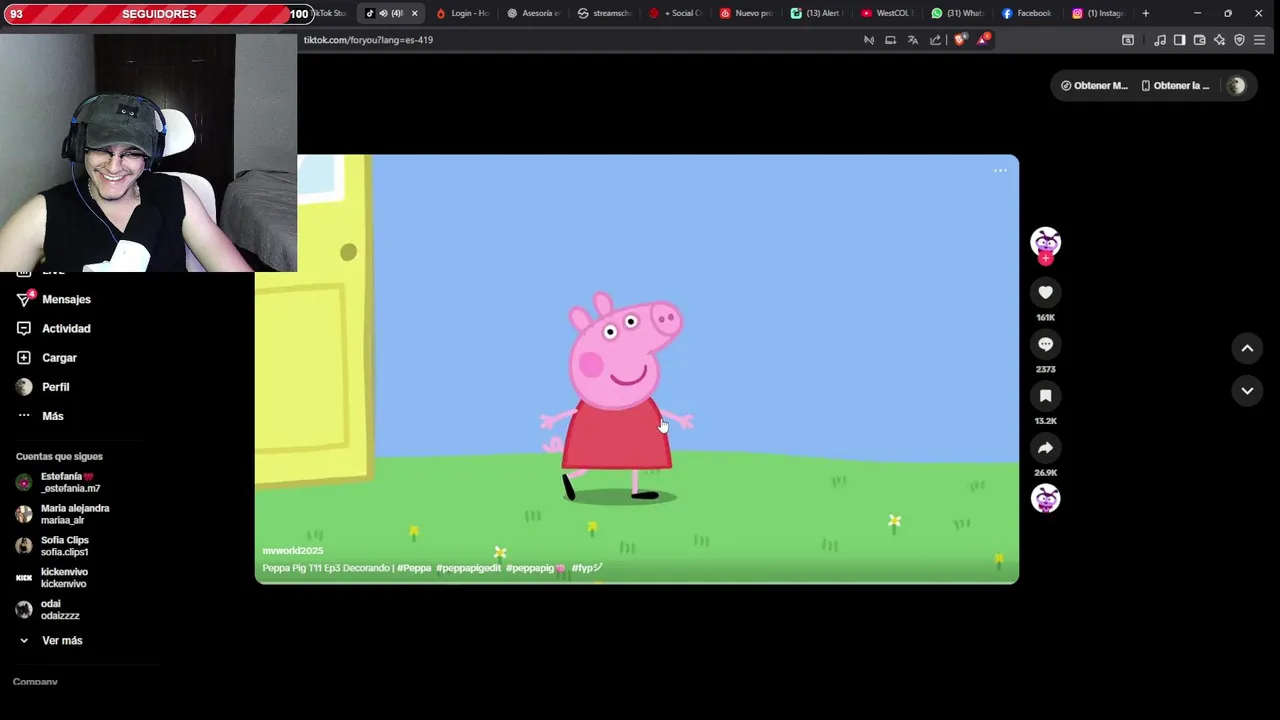The height and width of the screenshot is (720, 1280).
Task: Expand followed accounts with Ver más chevron
Action: click(x=24, y=640)
